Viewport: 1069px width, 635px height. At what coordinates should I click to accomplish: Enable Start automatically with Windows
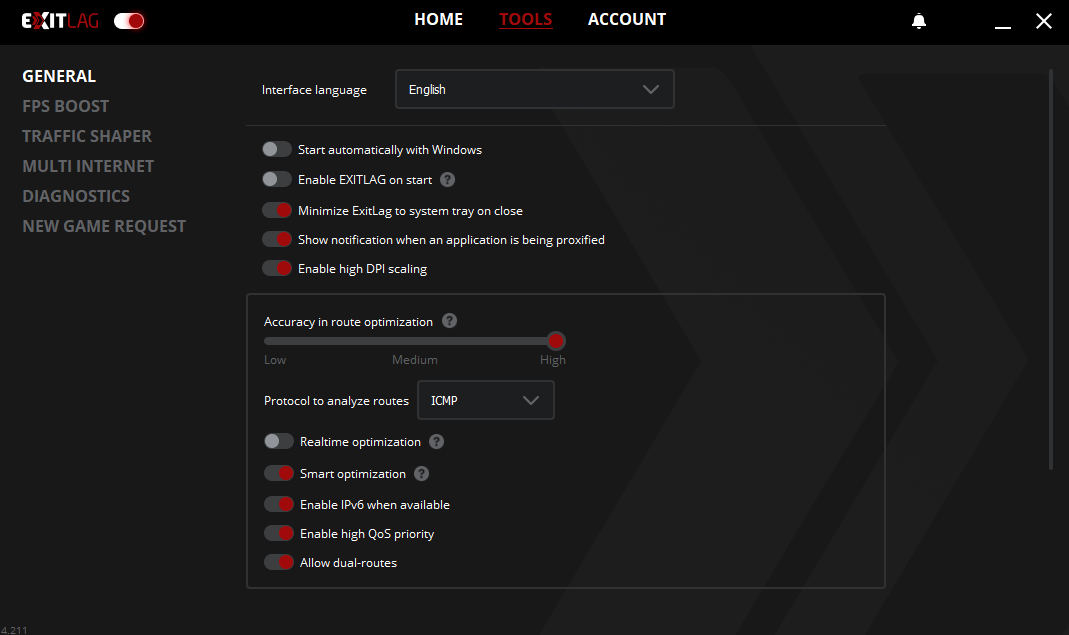tap(276, 148)
